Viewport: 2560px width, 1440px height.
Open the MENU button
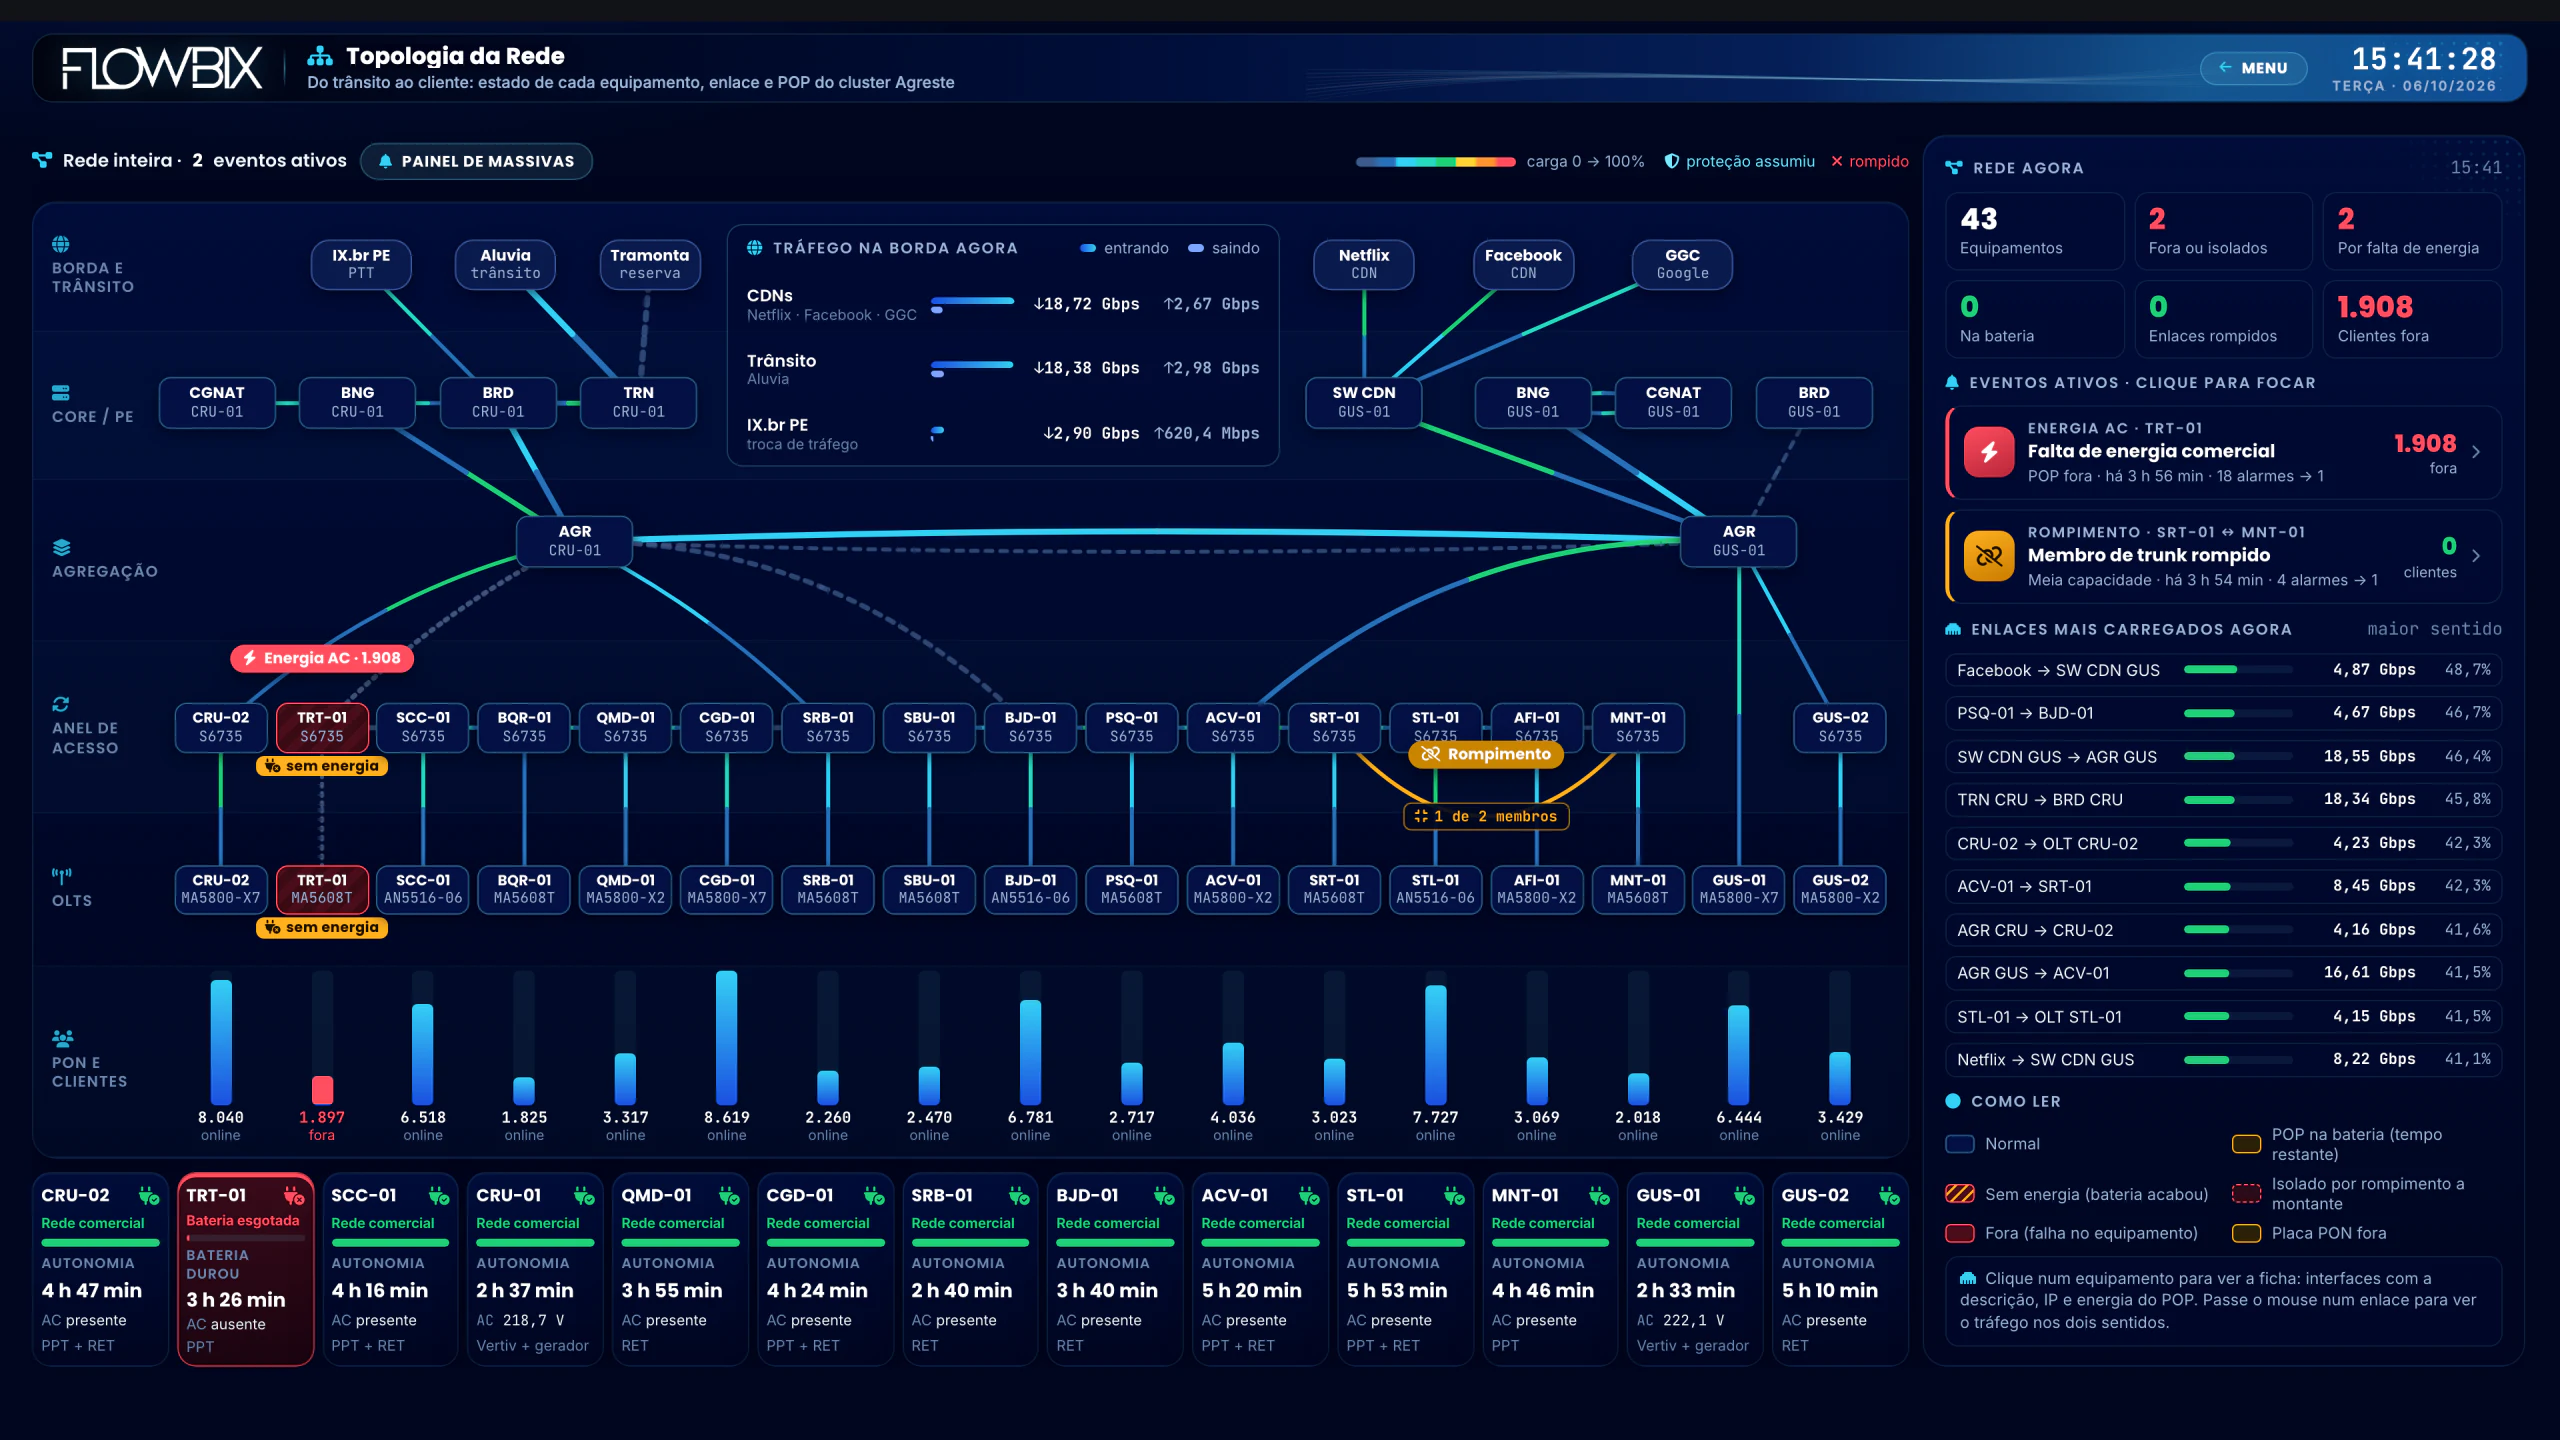coord(2253,68)
